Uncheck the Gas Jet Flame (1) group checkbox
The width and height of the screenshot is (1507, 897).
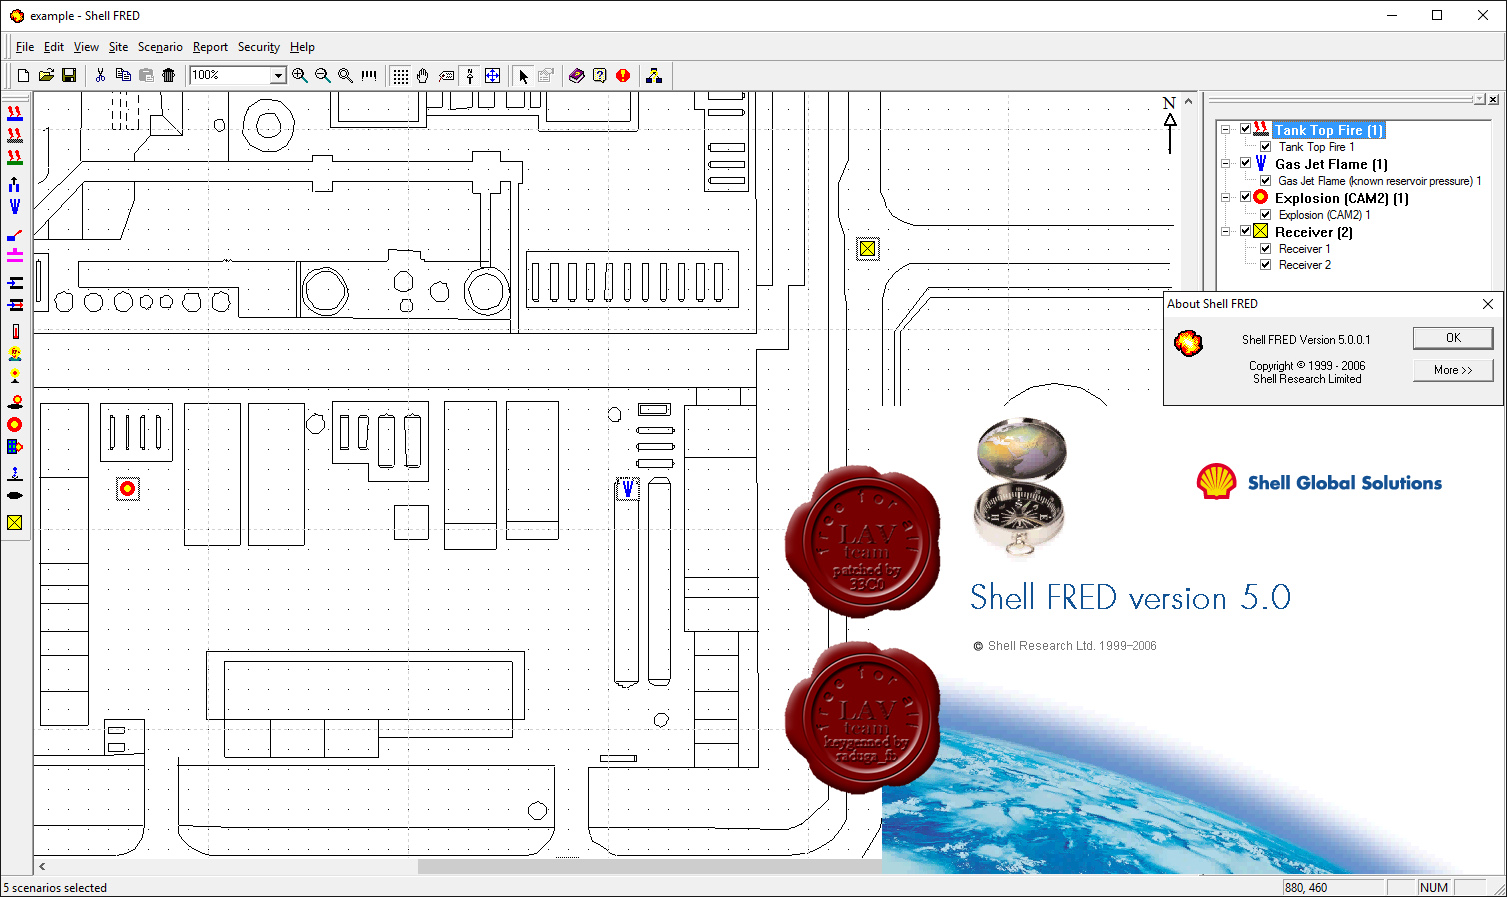1245,164
